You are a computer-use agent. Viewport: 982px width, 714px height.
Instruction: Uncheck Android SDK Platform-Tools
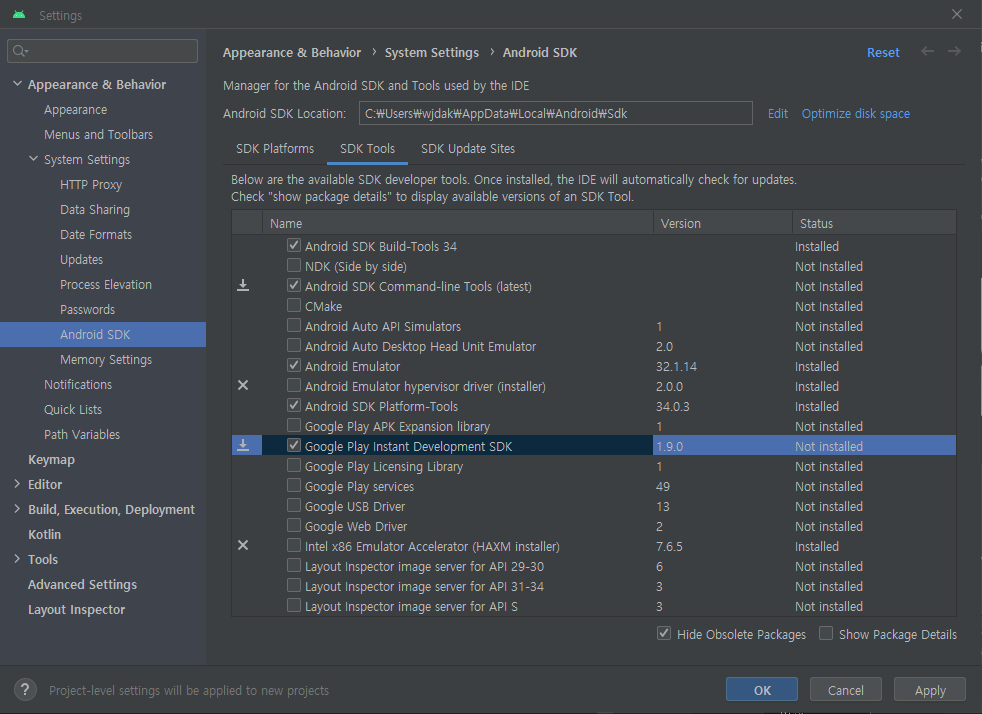point(294,405)
